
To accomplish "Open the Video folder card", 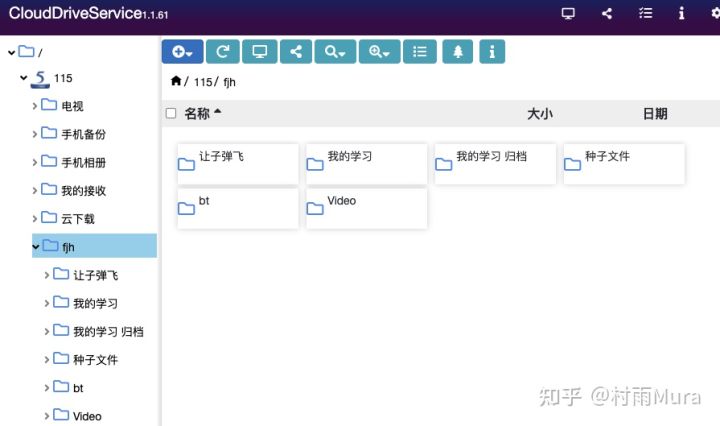I will (x=366, y=208).
